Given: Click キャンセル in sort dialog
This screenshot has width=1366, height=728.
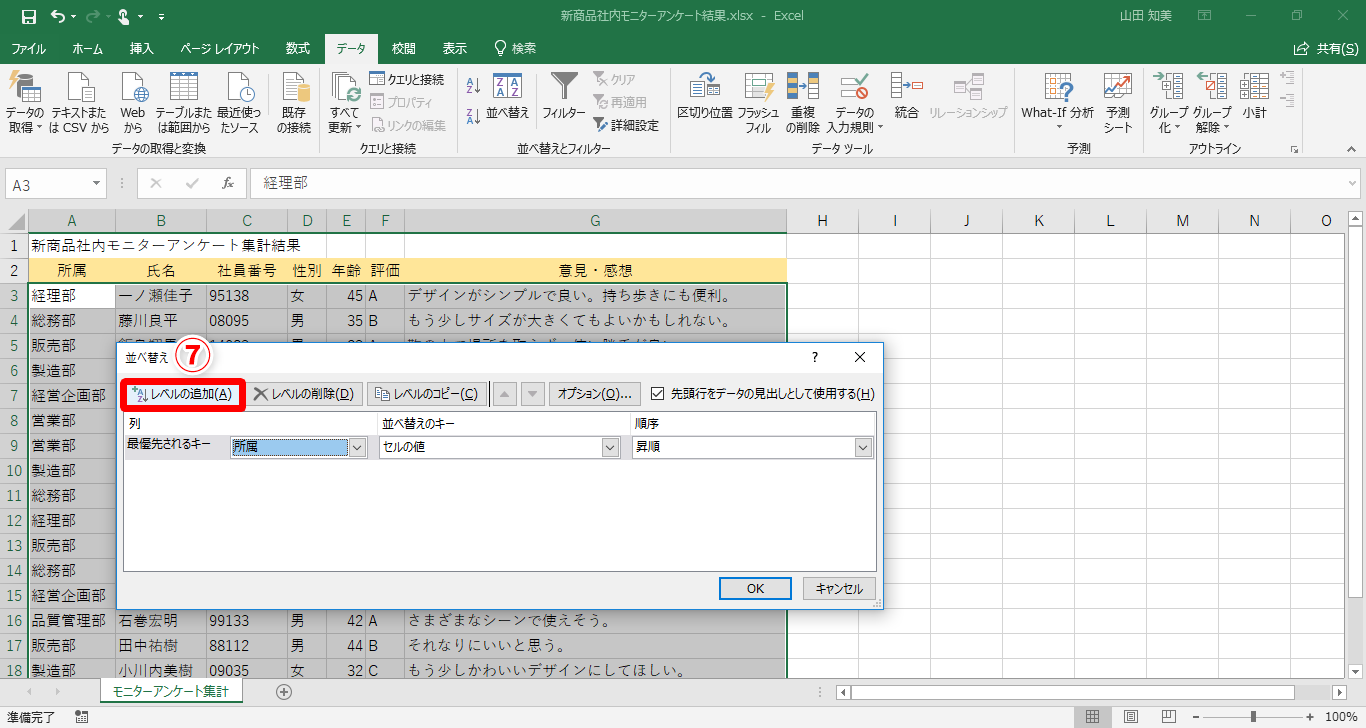Looking at the screenshot, I should point(839,588).
